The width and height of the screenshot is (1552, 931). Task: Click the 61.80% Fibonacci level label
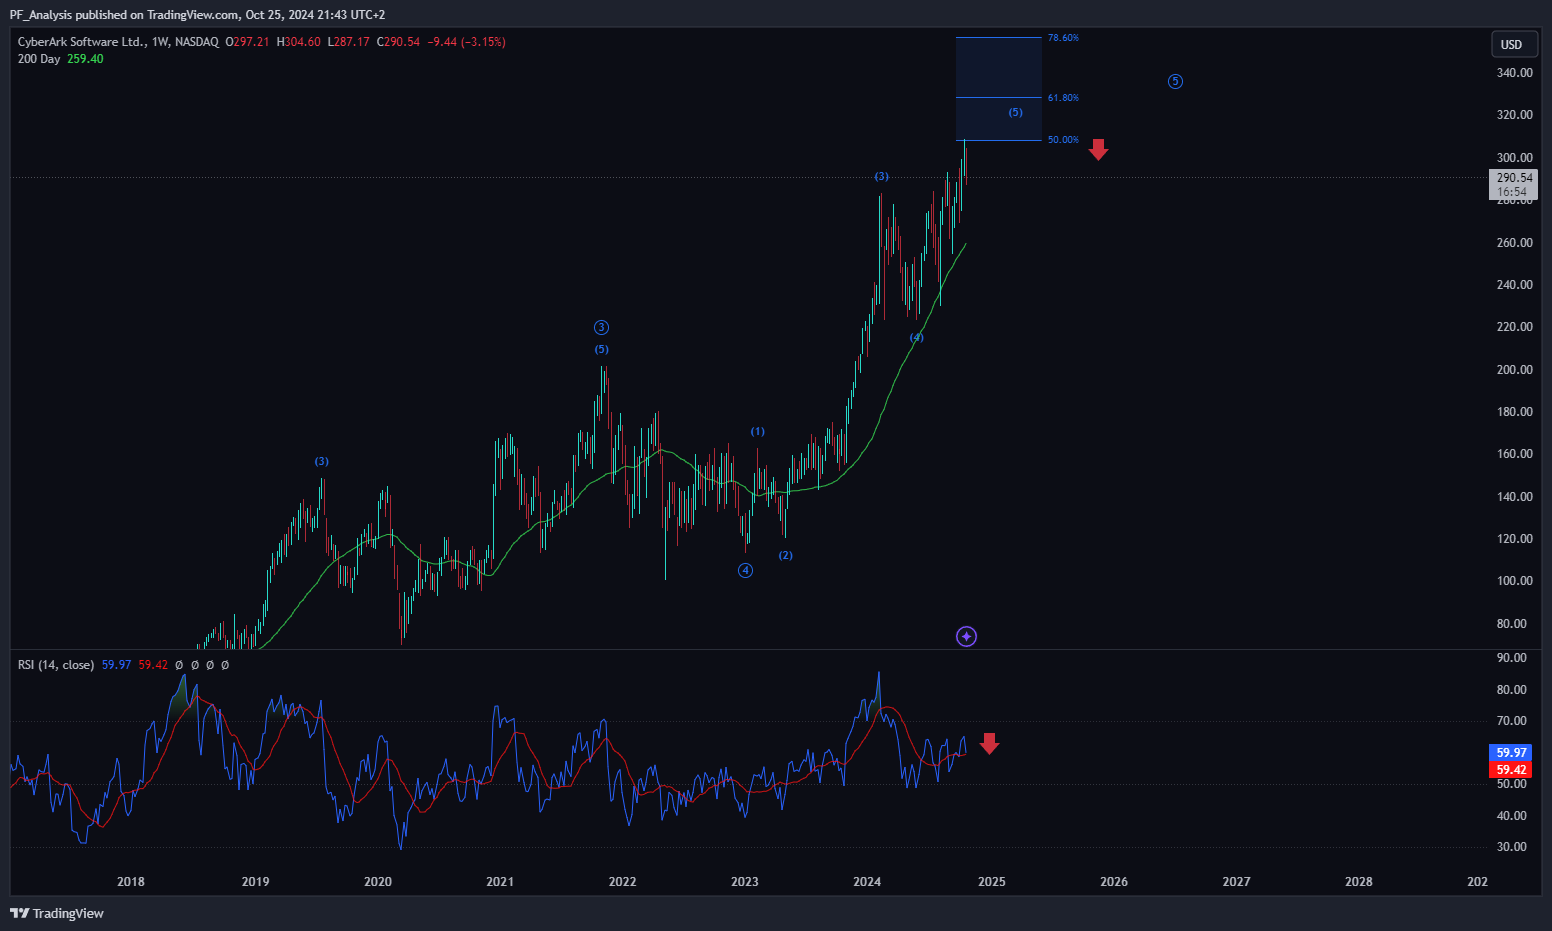pos(1063,97)
